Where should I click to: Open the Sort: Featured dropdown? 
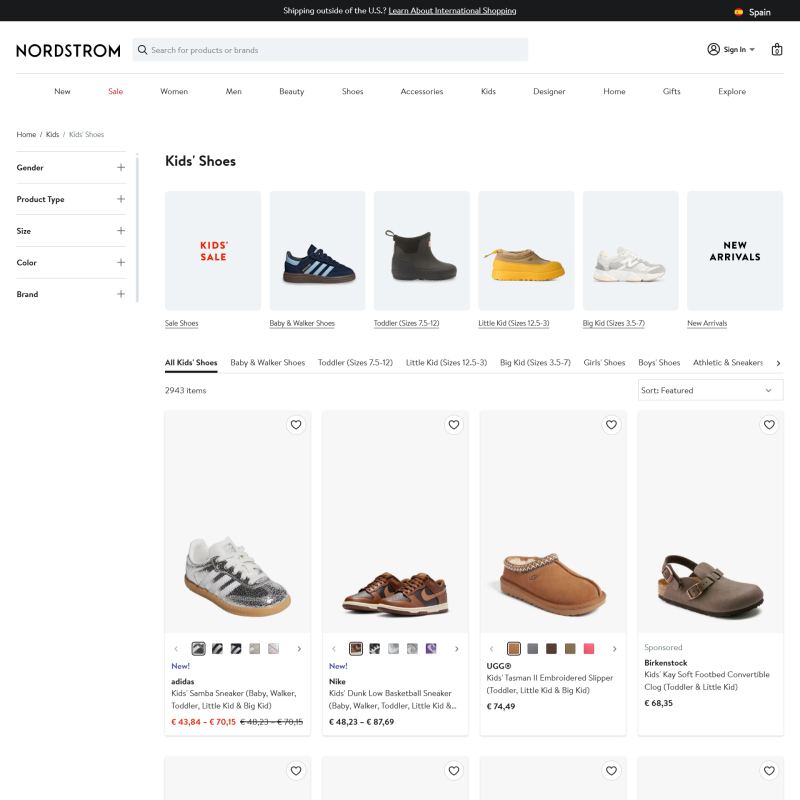710,390
